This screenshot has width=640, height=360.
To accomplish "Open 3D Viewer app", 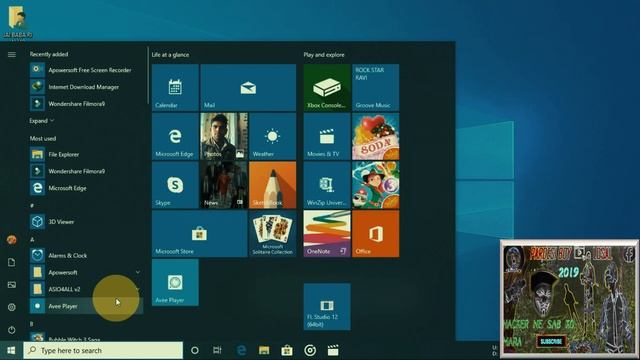I will pos(86,222).
